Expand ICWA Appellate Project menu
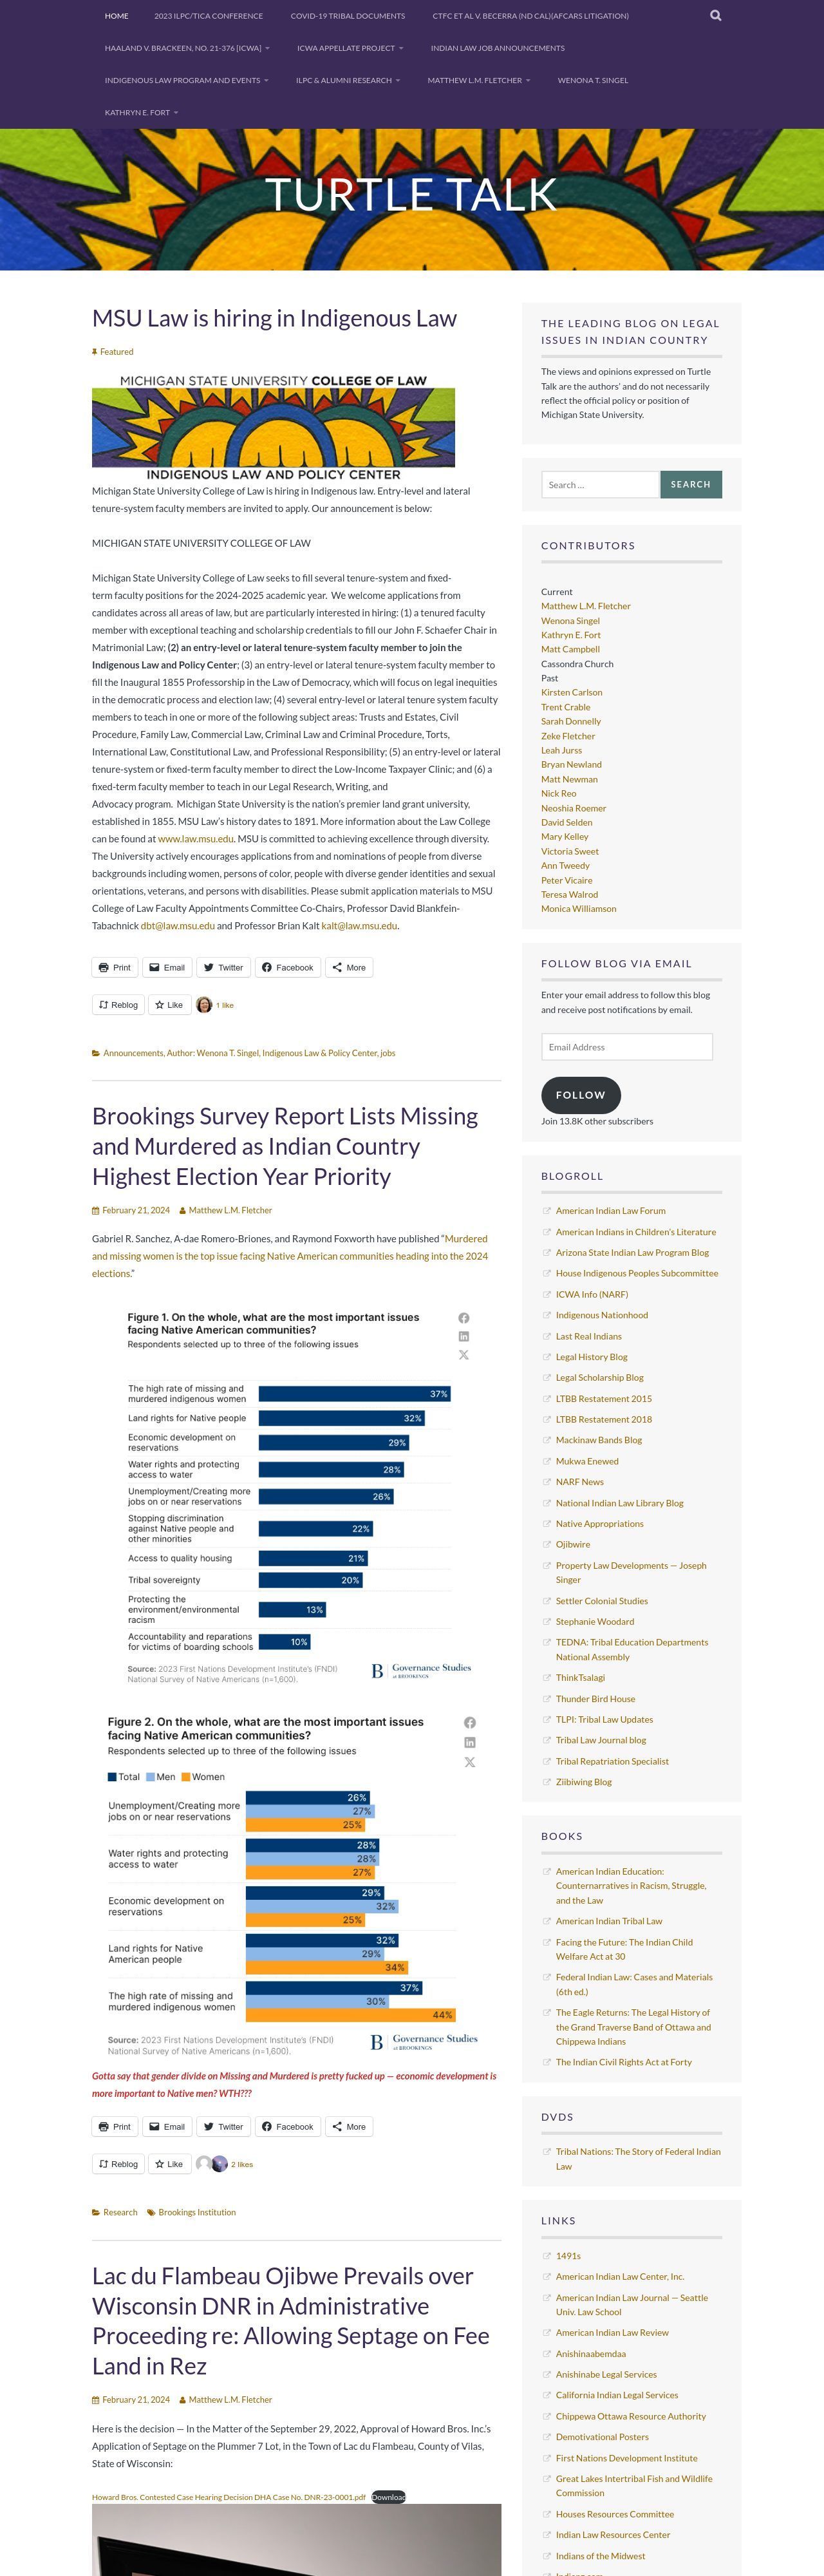The width and height of the screenshot is (824, 2576). pos(350,48)
